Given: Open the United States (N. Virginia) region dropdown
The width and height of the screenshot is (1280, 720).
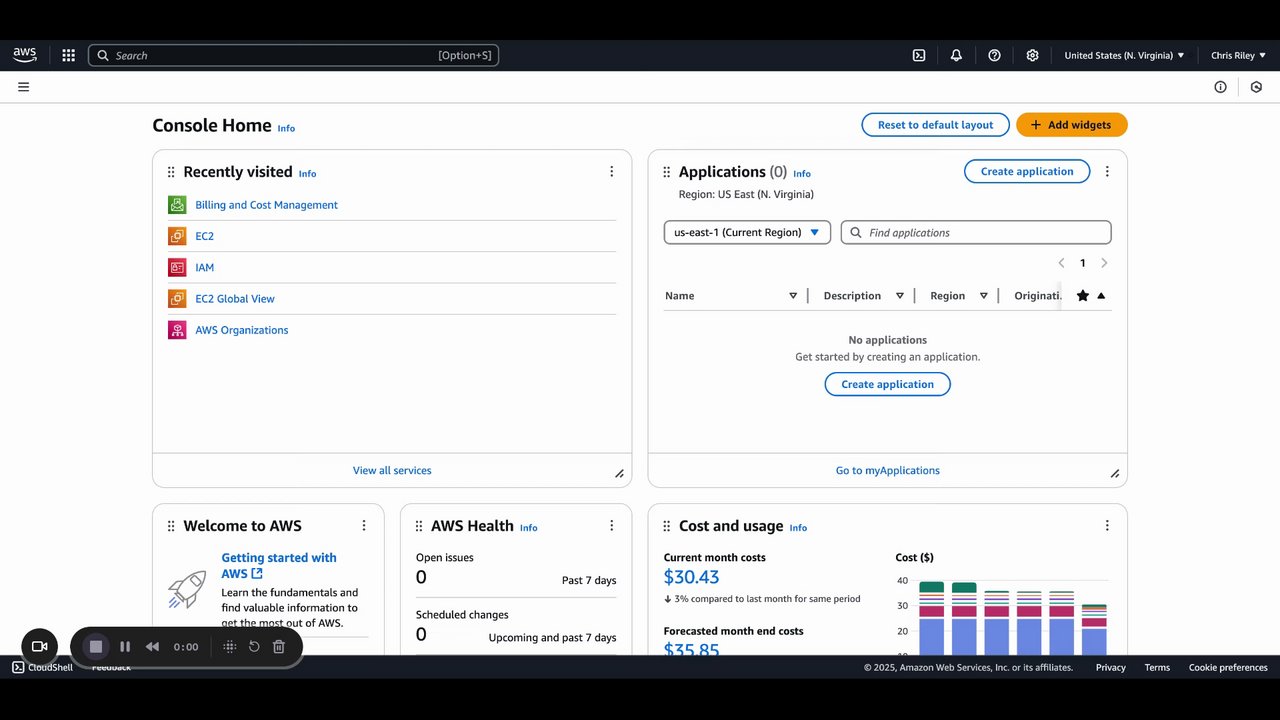Looking at the screenshot, I should (x=1124, y=56).
